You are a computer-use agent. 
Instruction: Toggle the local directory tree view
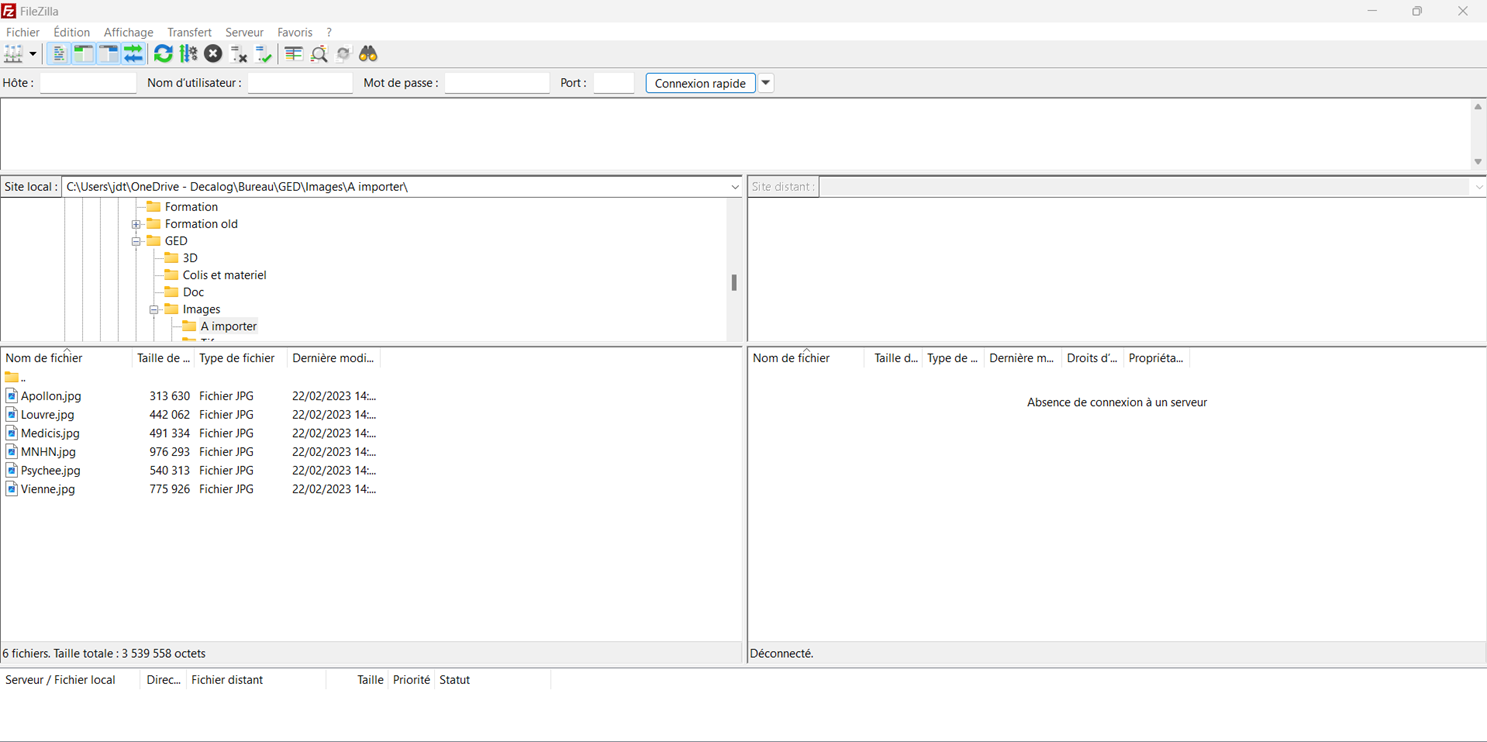83,54
